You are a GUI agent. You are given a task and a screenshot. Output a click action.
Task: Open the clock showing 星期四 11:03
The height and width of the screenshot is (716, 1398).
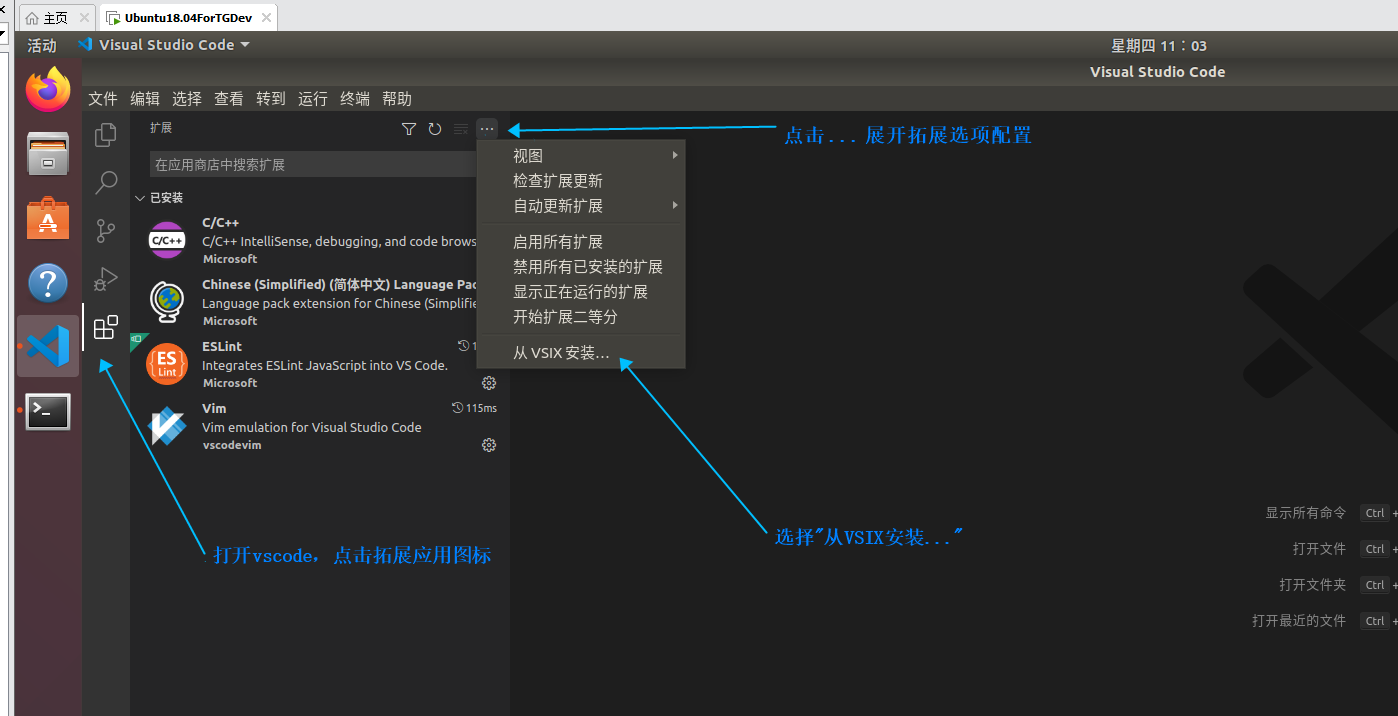click(1158, 45)
